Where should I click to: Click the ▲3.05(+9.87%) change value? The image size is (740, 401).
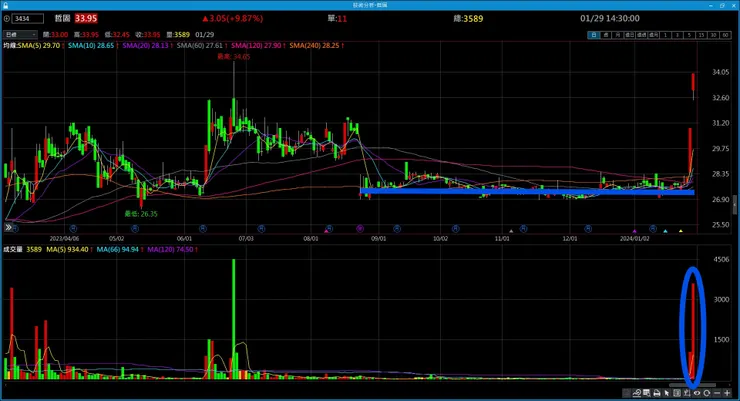tap(232, 18)
